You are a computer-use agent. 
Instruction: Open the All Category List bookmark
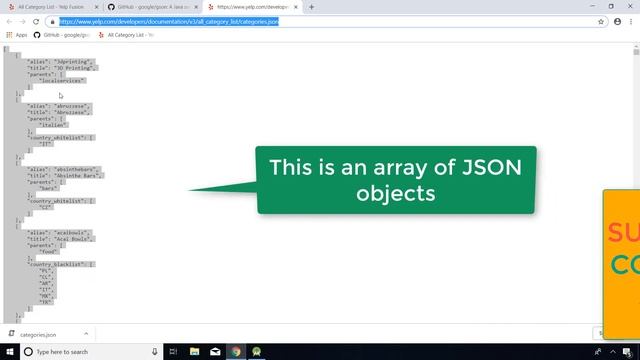126,35
